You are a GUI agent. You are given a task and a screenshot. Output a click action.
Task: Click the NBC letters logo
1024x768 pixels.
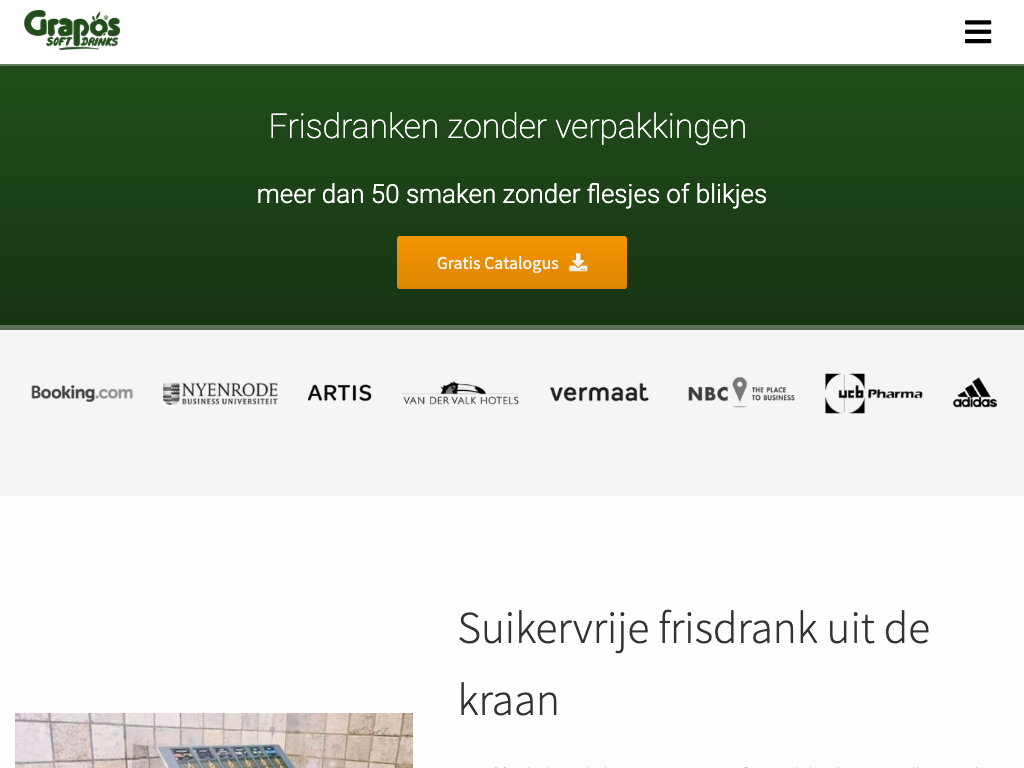pos(708,394)
